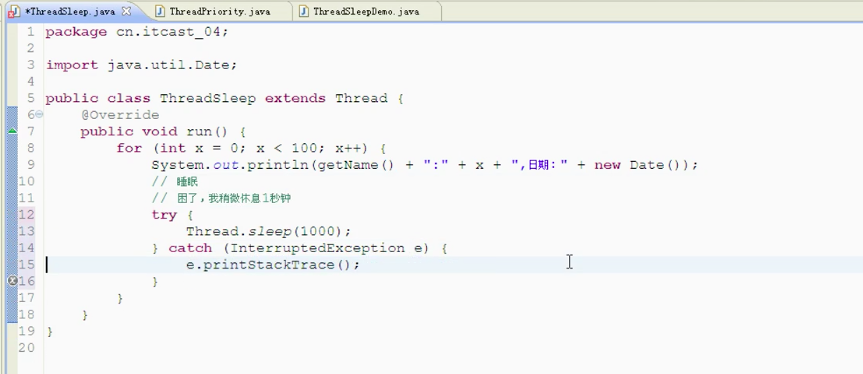Collapse the run() method at line 6
This screenshot has width=863, height=374.
pyautogui.click(x=39, y=114)
